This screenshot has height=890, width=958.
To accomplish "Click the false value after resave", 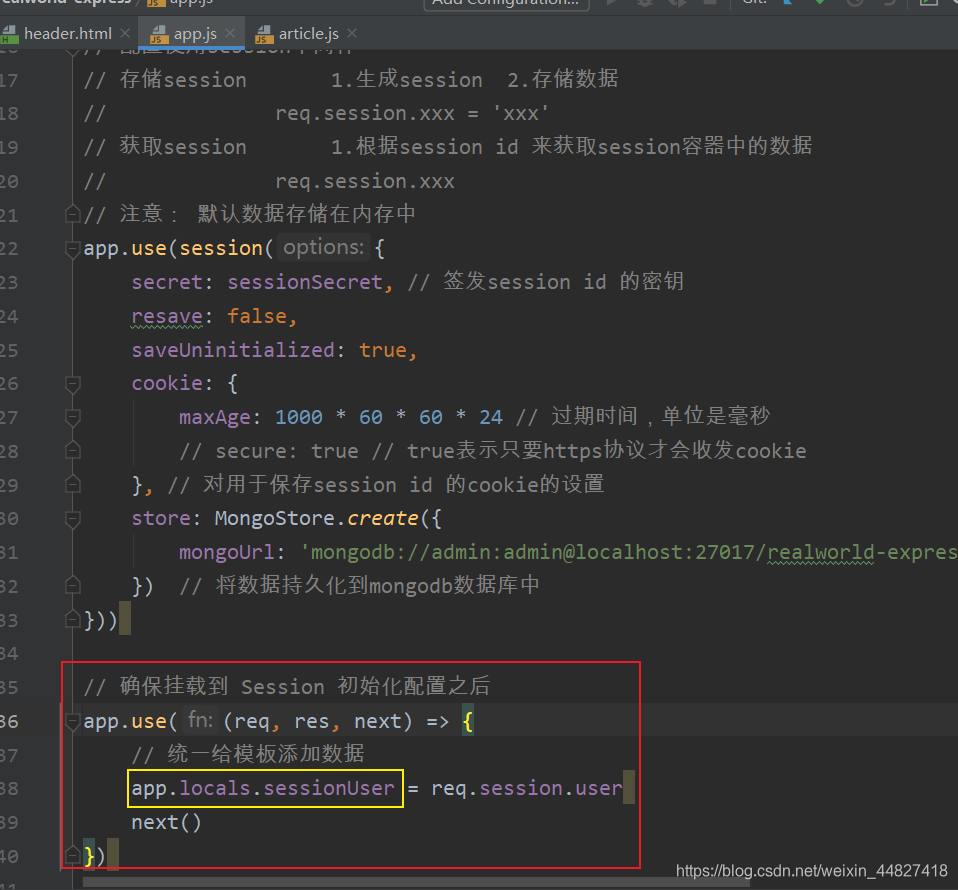I will pyautogui.click(x=257, y=316).
